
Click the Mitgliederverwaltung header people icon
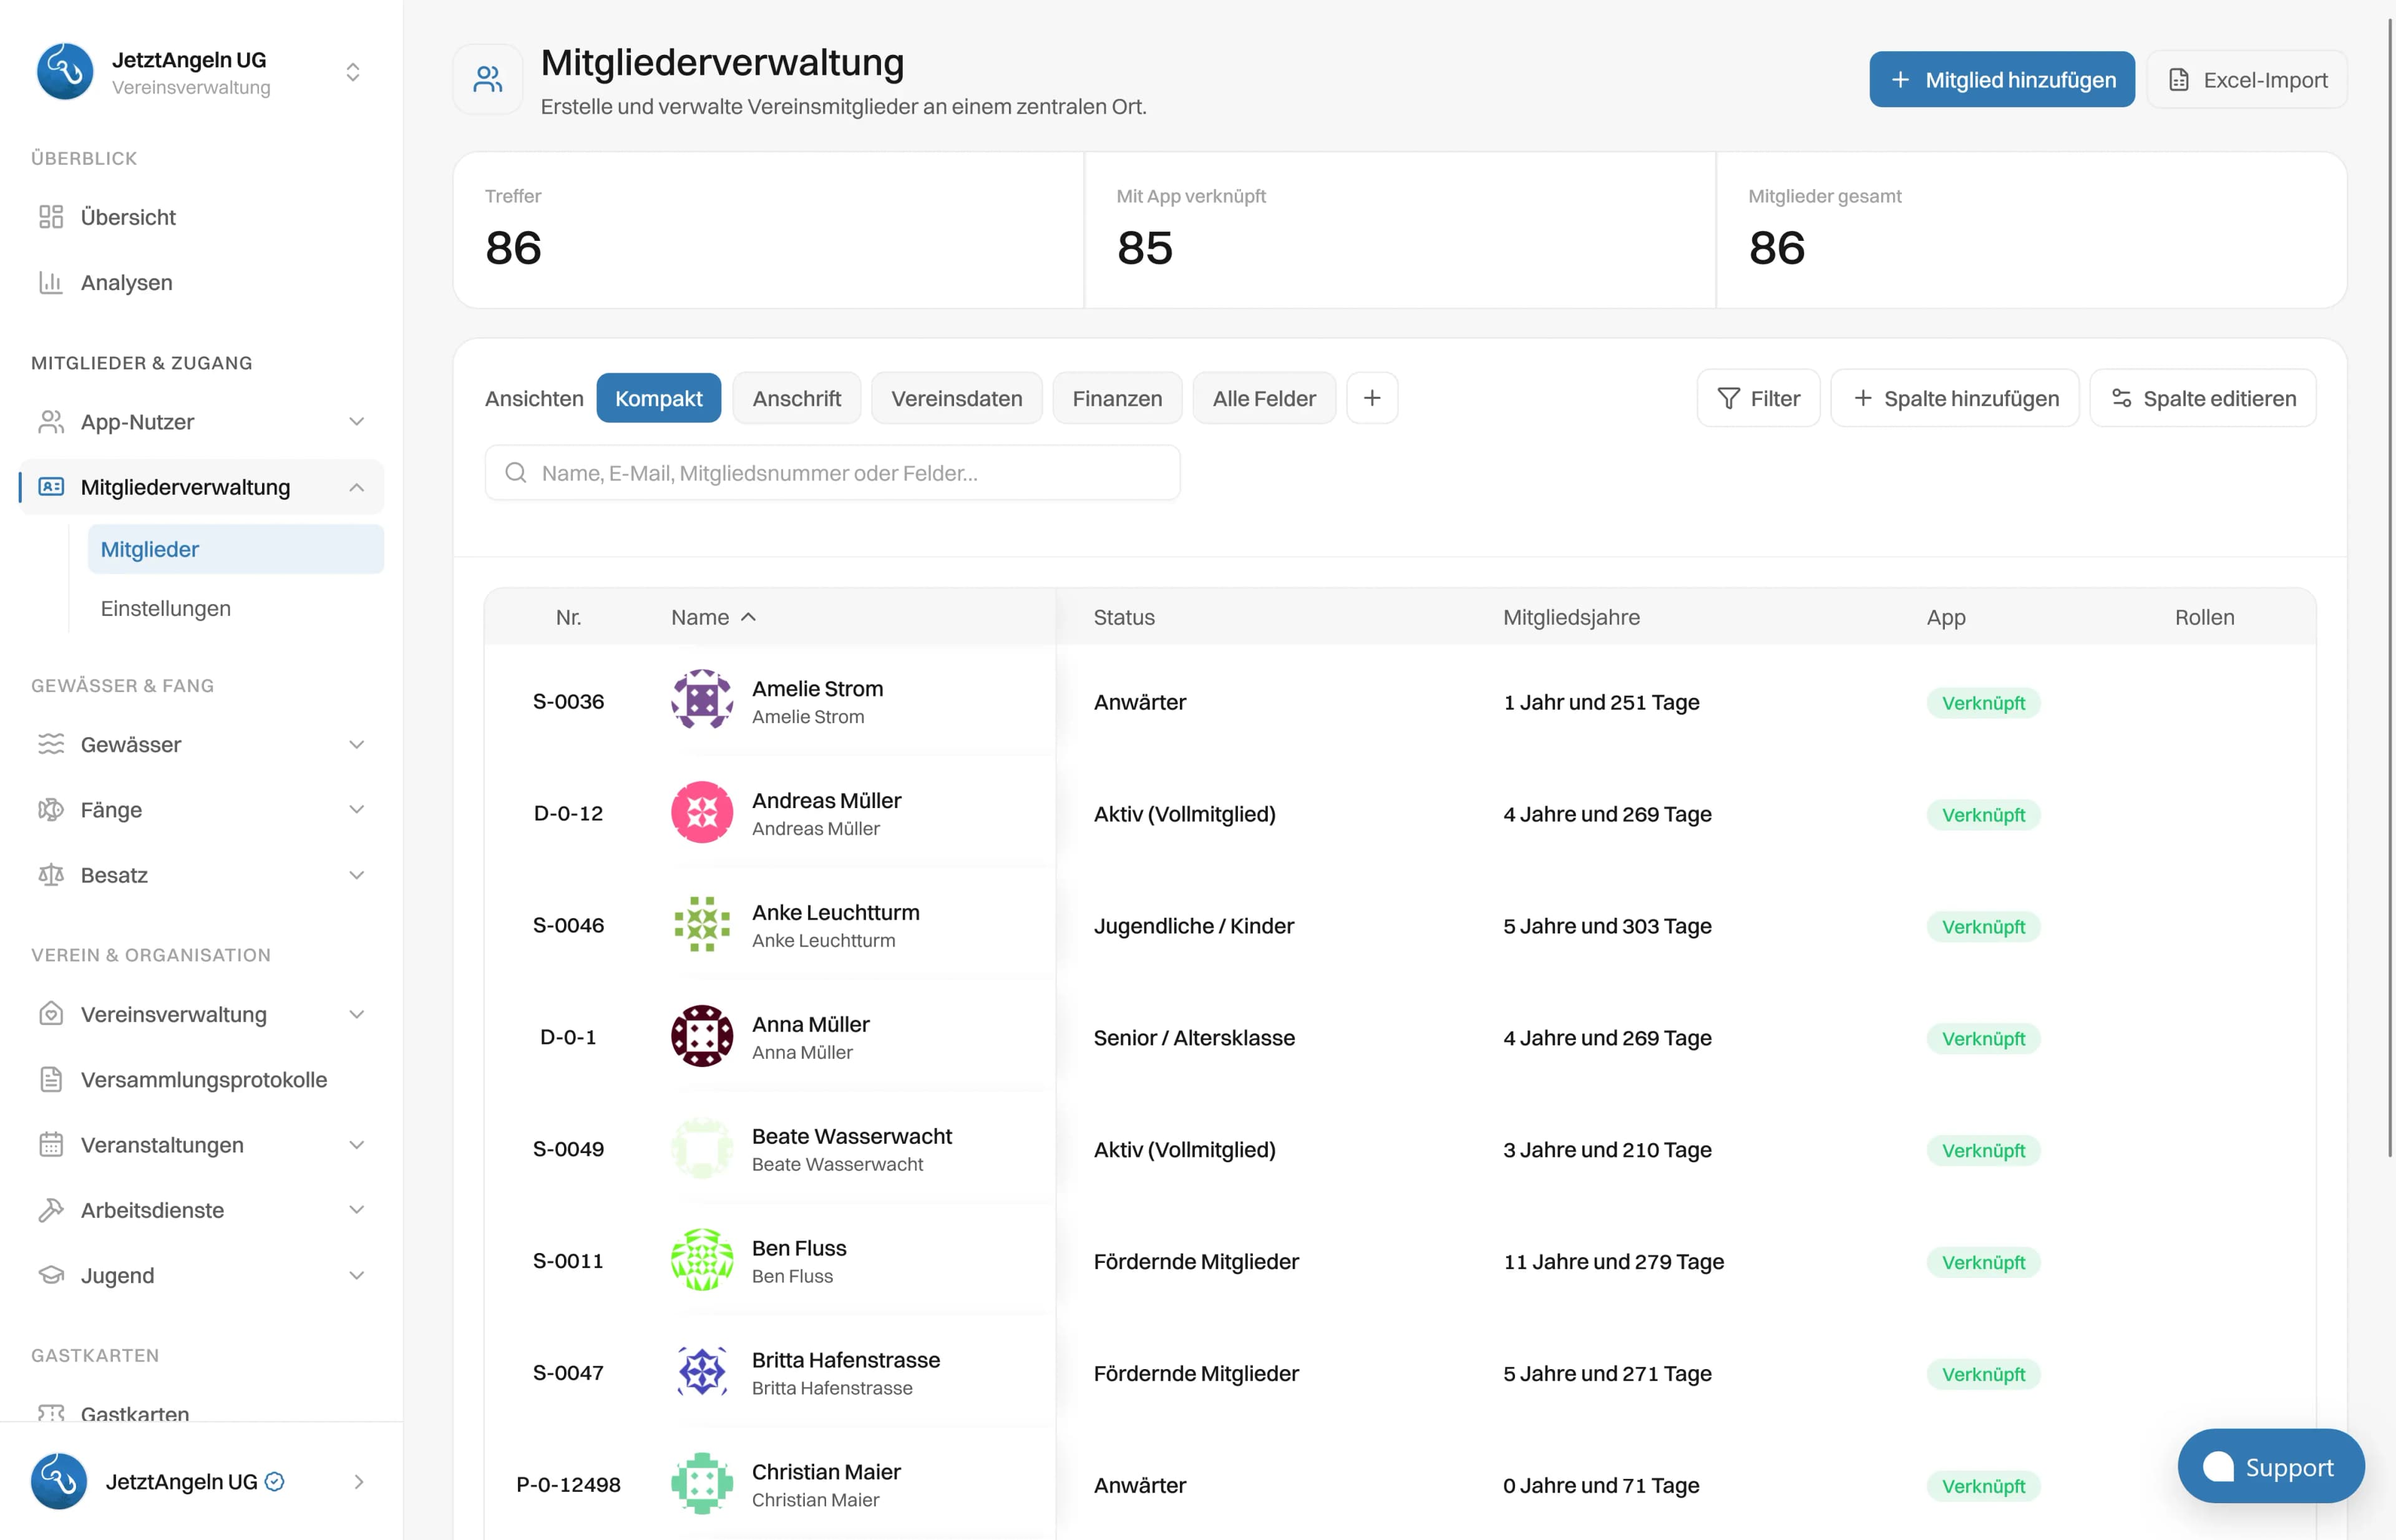pyautogui.click(x=488, y=79)
